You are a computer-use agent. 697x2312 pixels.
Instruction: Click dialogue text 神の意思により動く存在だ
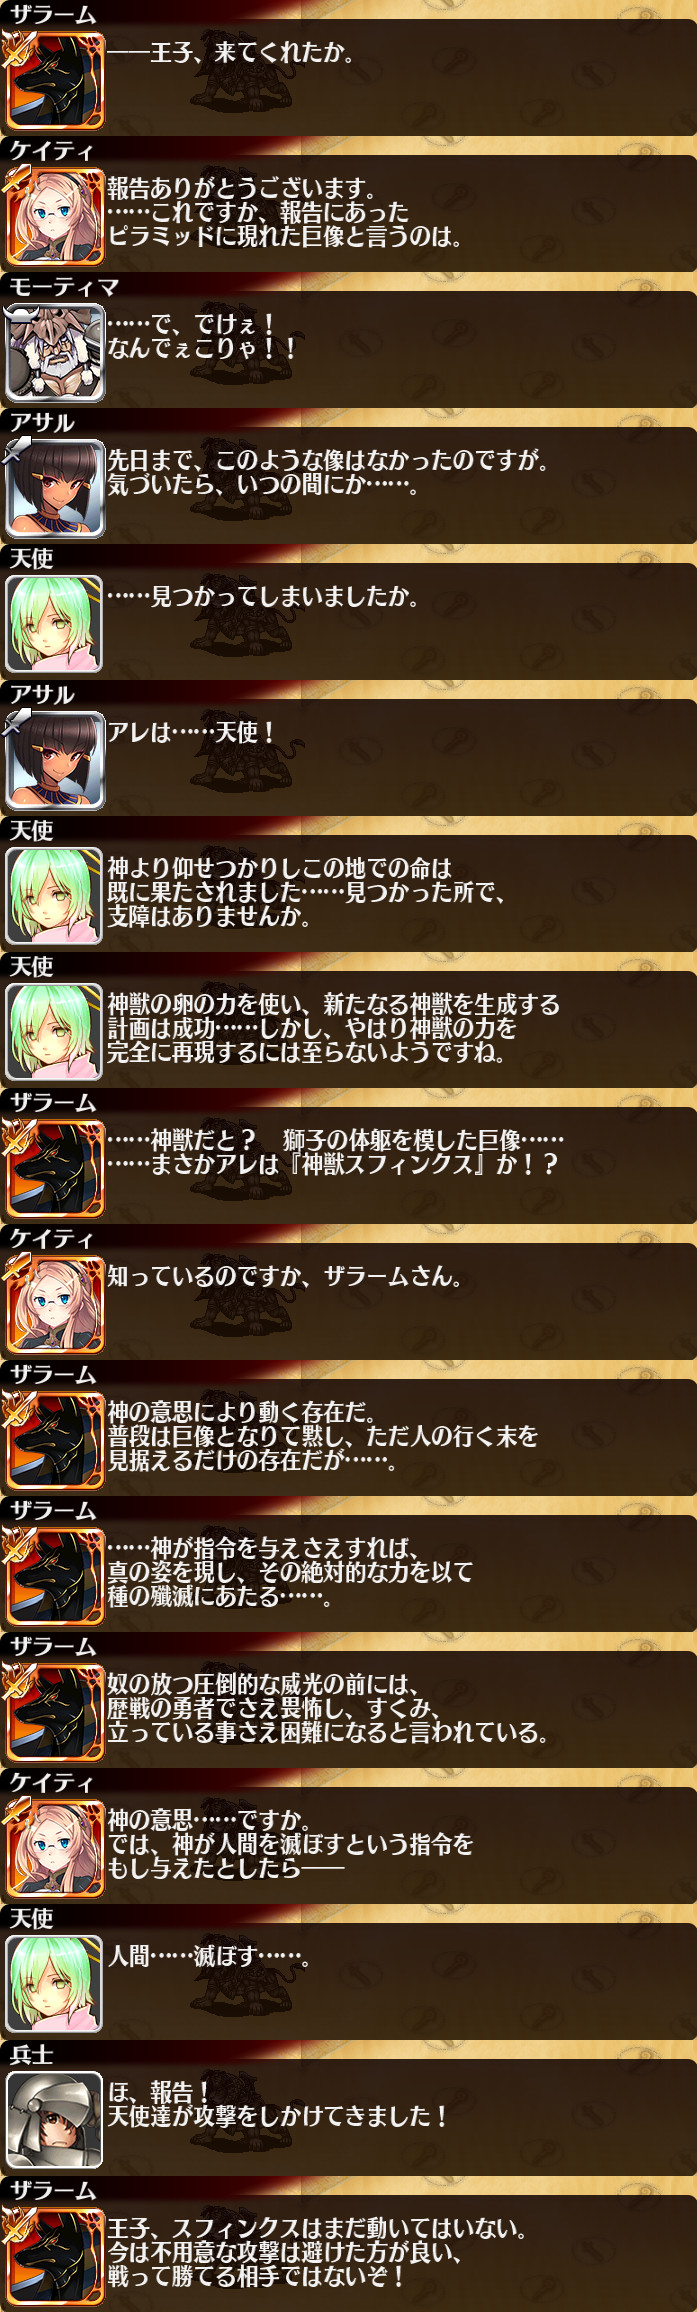[x=241, y=1412]
